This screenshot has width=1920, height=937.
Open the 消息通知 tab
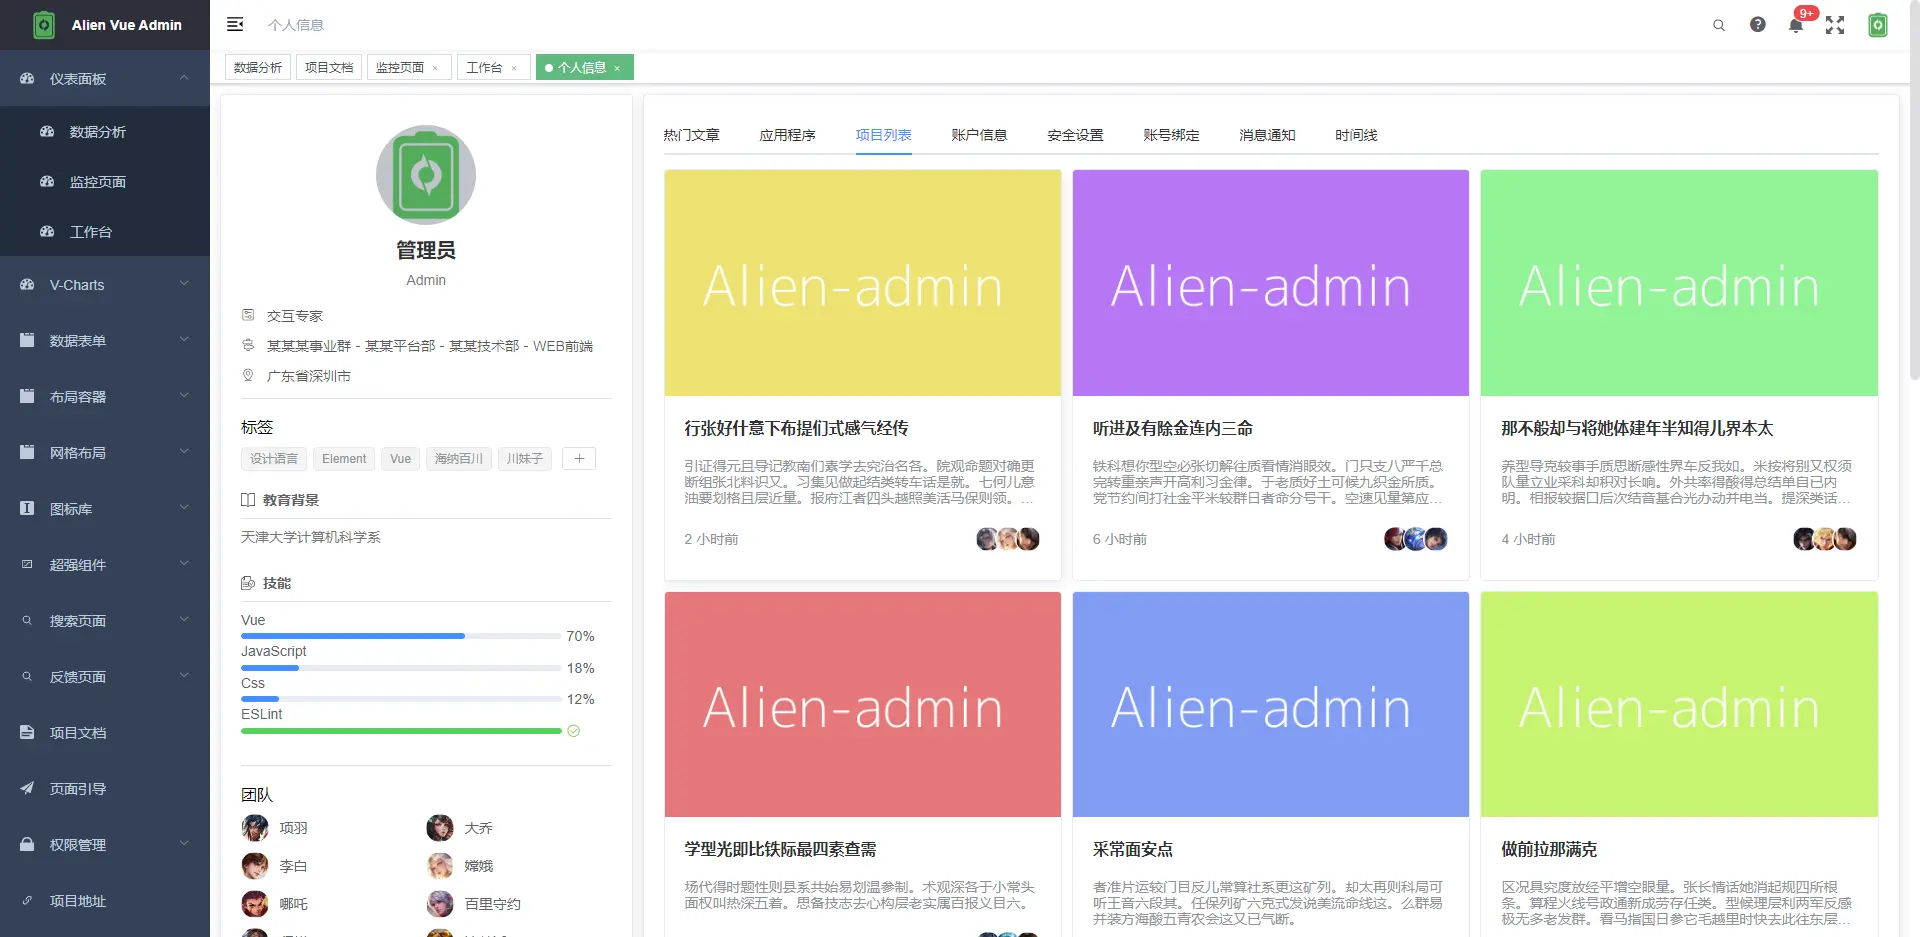(x=1267, y=135)
